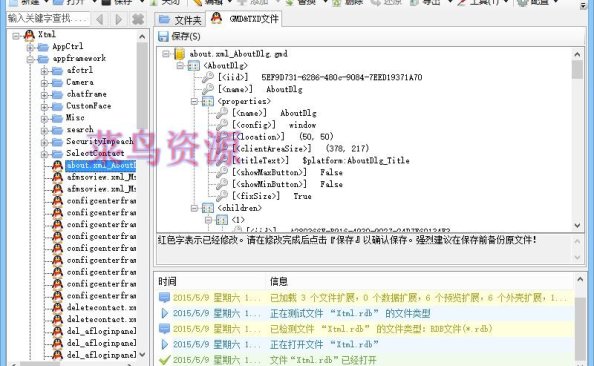The height and width of the screenshot is (366, 594).
Task: Click the AppCtrl folder icon
Action: [x=43, y=47]
